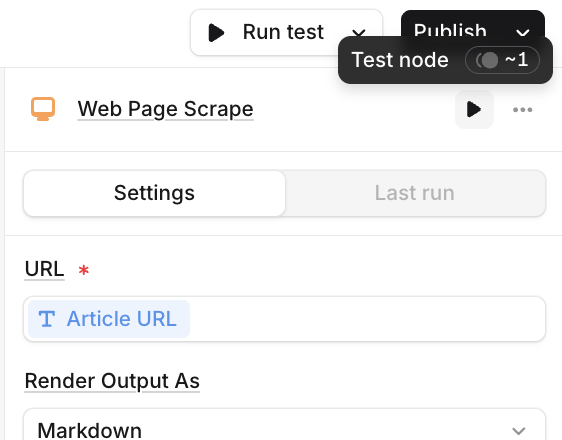Click the credit coin icon in tooltip
Screen dimensions: 562x440
pos(487,60)
